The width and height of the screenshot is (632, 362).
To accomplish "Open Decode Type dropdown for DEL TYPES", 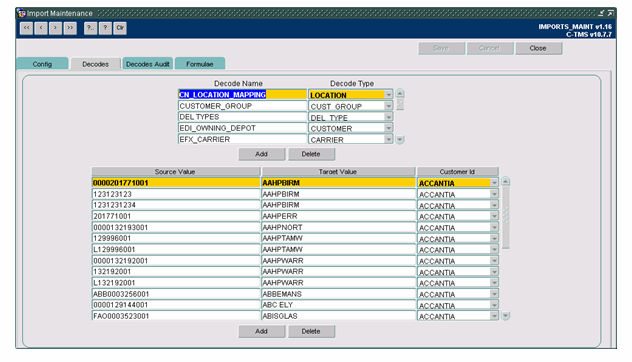I will [389, 117].
